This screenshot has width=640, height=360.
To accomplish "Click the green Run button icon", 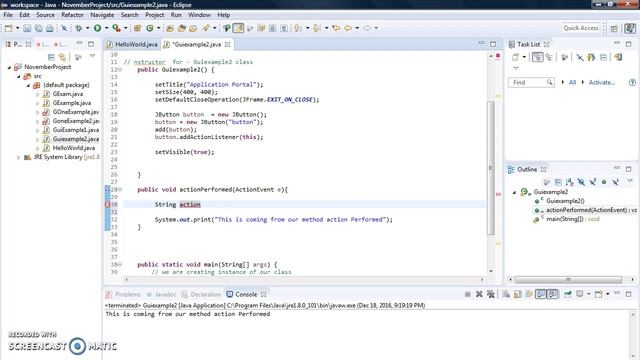I will tap(98, 28).
